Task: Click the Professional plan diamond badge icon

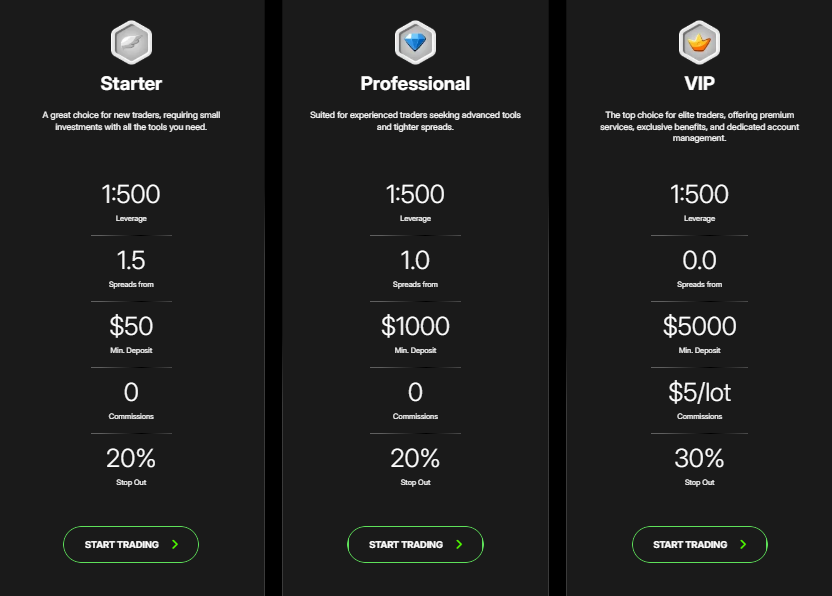Action: coord(415,42)
